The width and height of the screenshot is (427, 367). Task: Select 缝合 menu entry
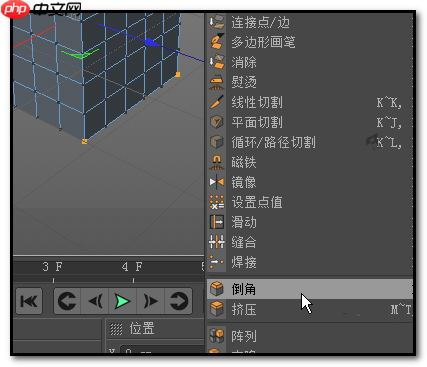coord(310,242)
